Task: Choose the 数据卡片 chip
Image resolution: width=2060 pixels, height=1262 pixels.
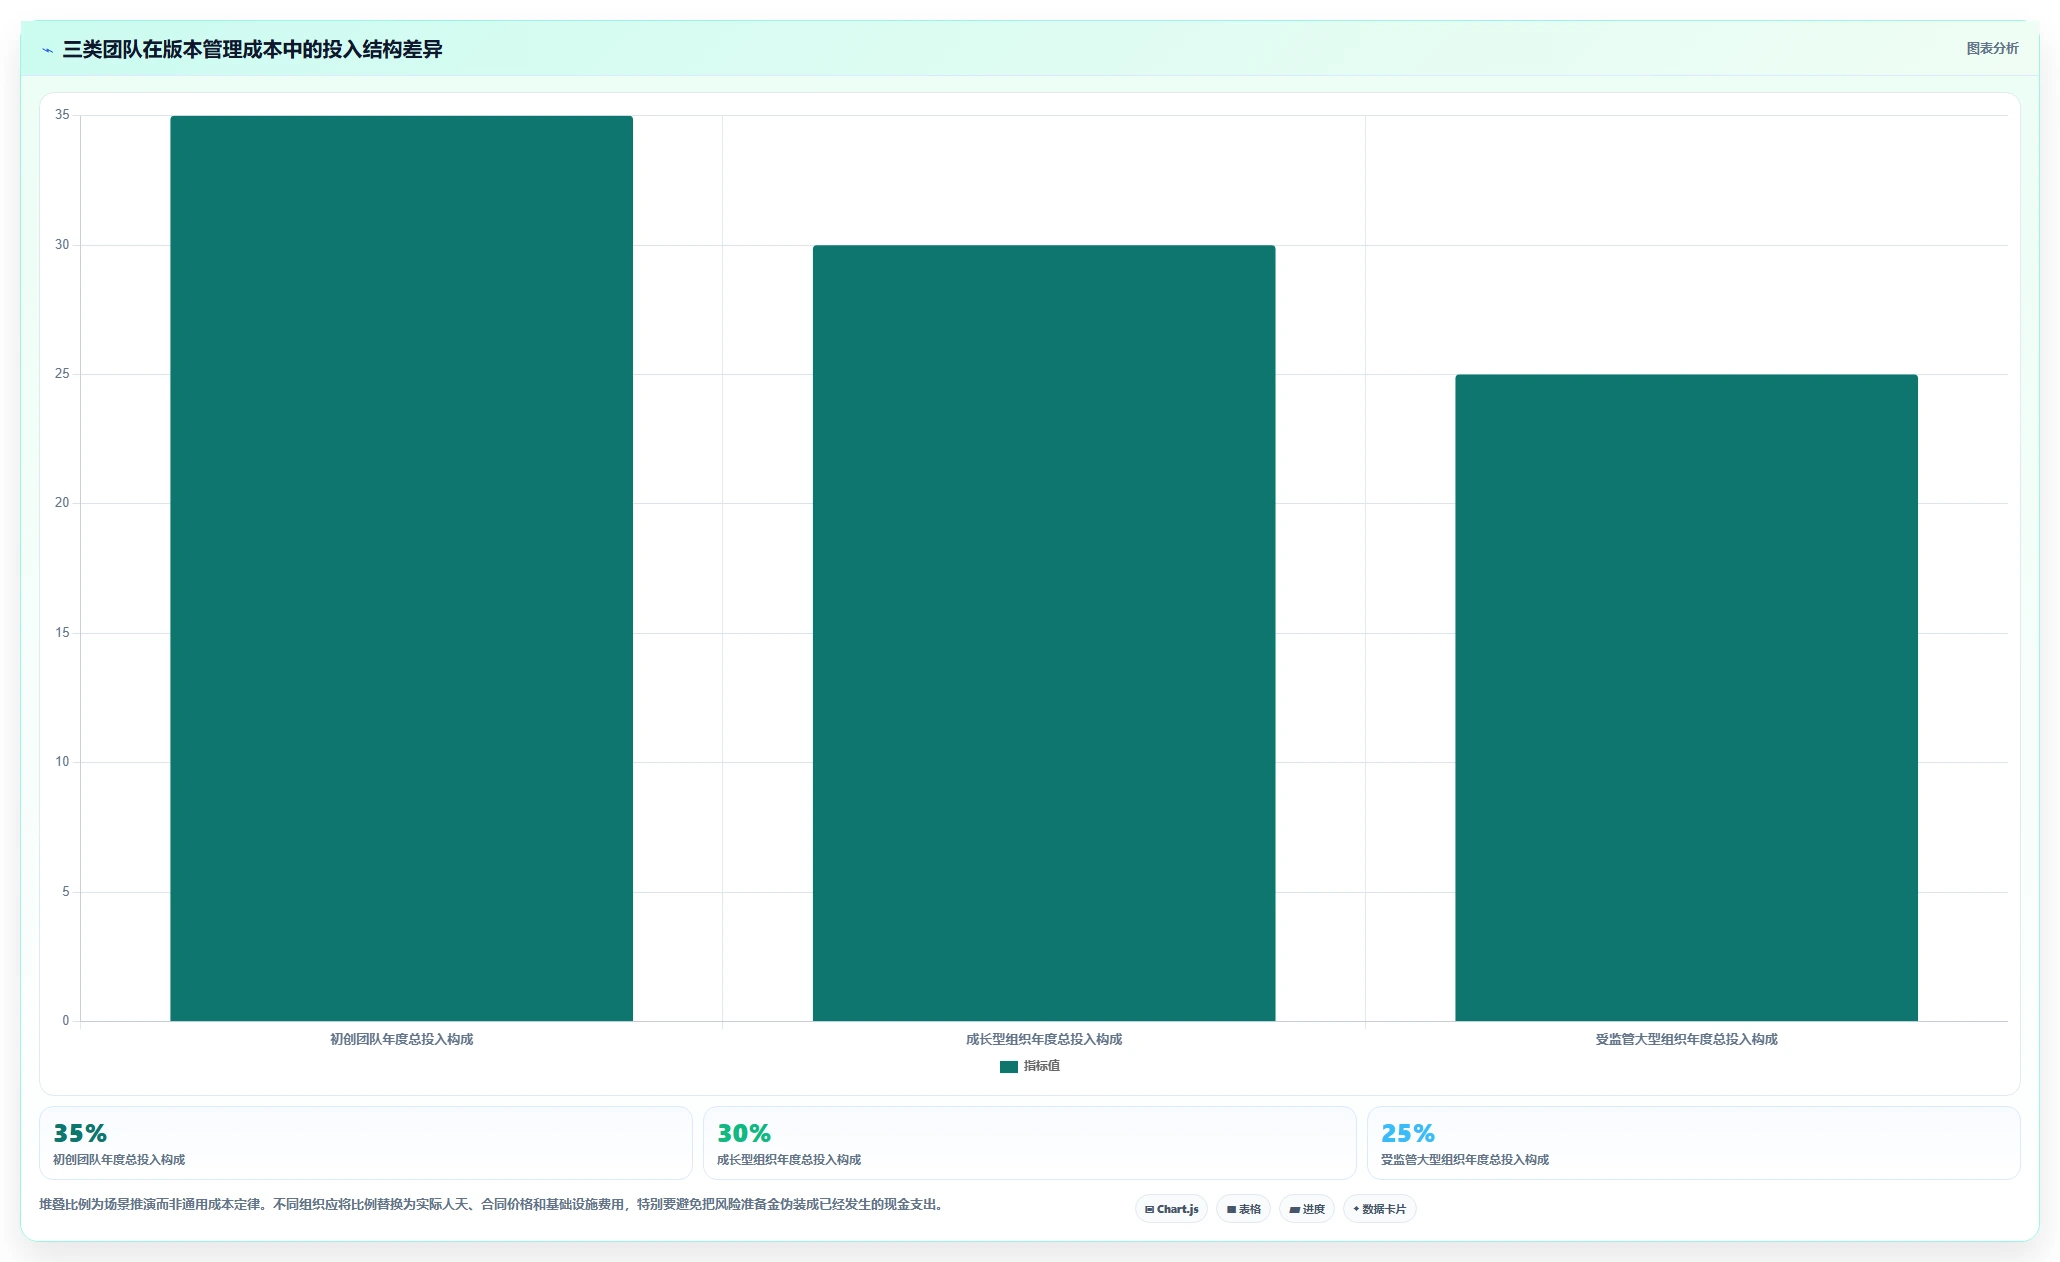Action: 1379,1209
